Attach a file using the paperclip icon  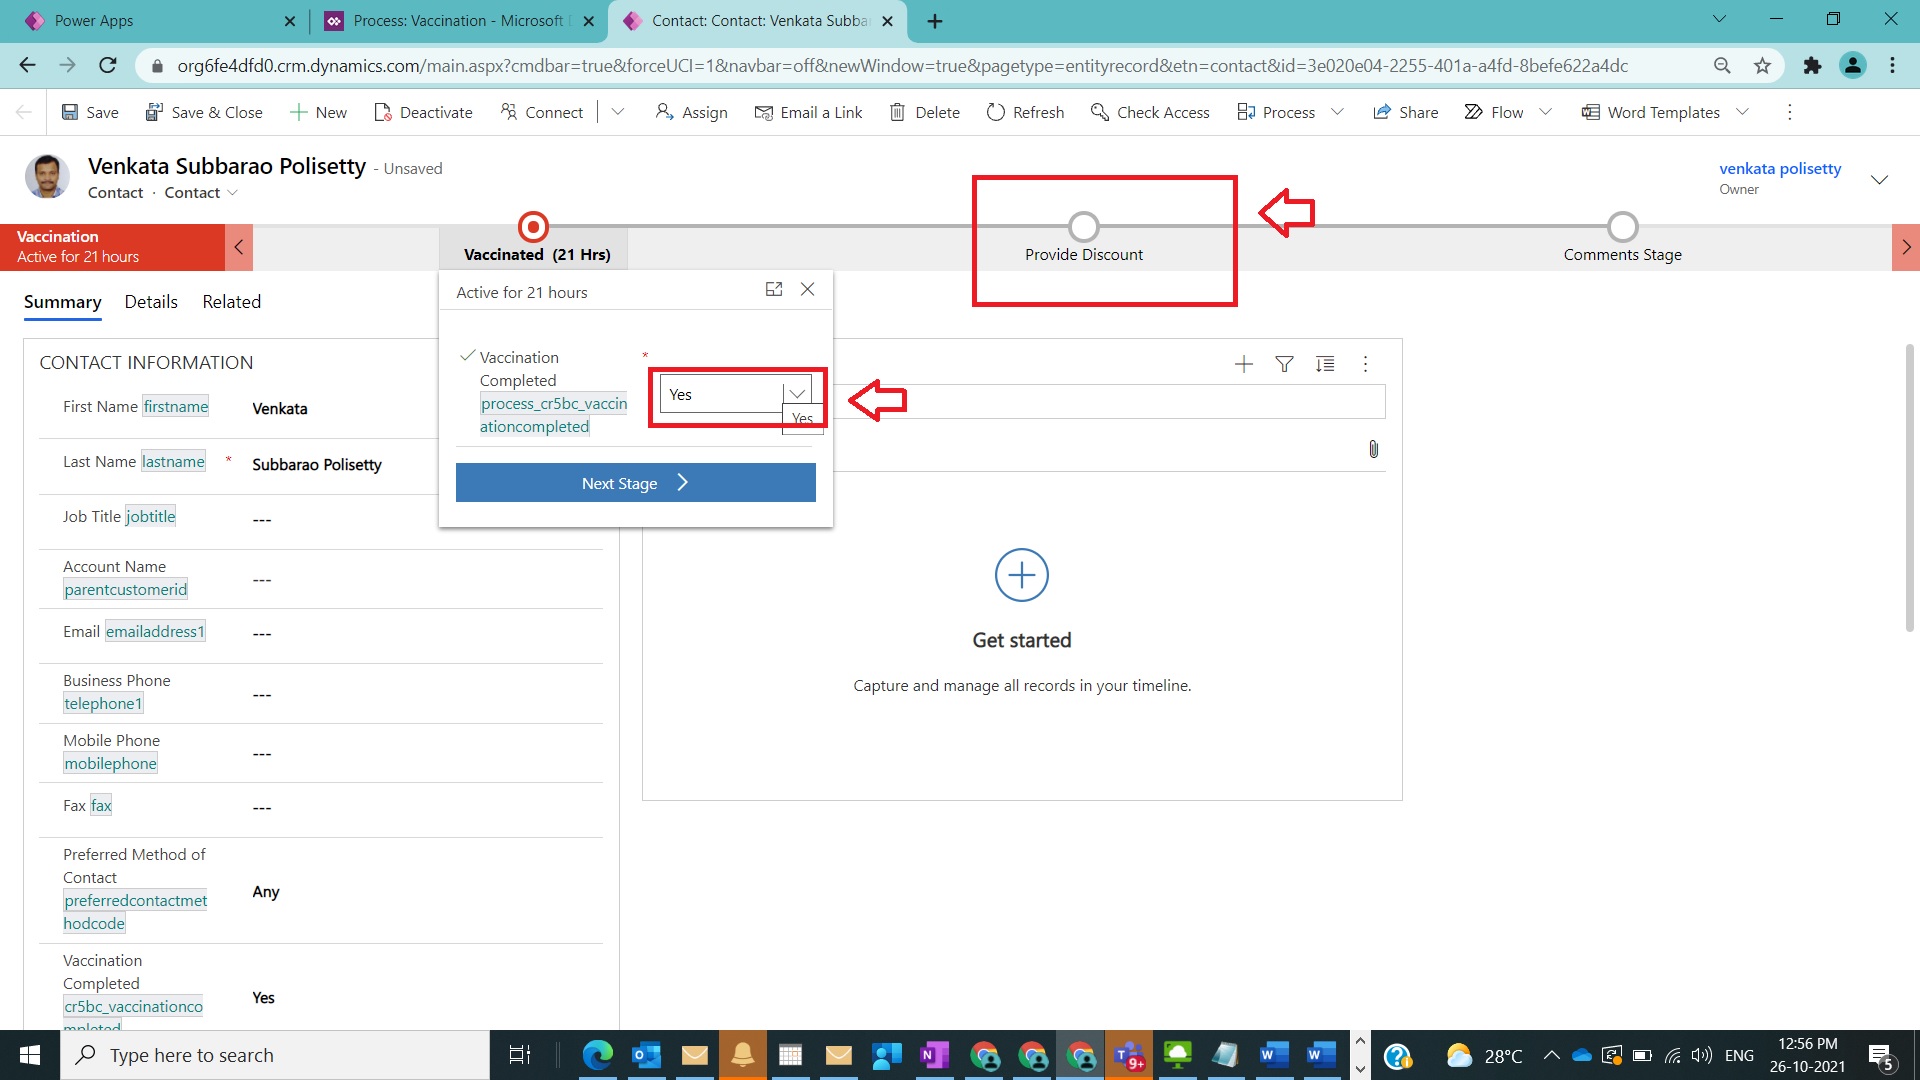pyautogui.click(x=1373, y=449)
